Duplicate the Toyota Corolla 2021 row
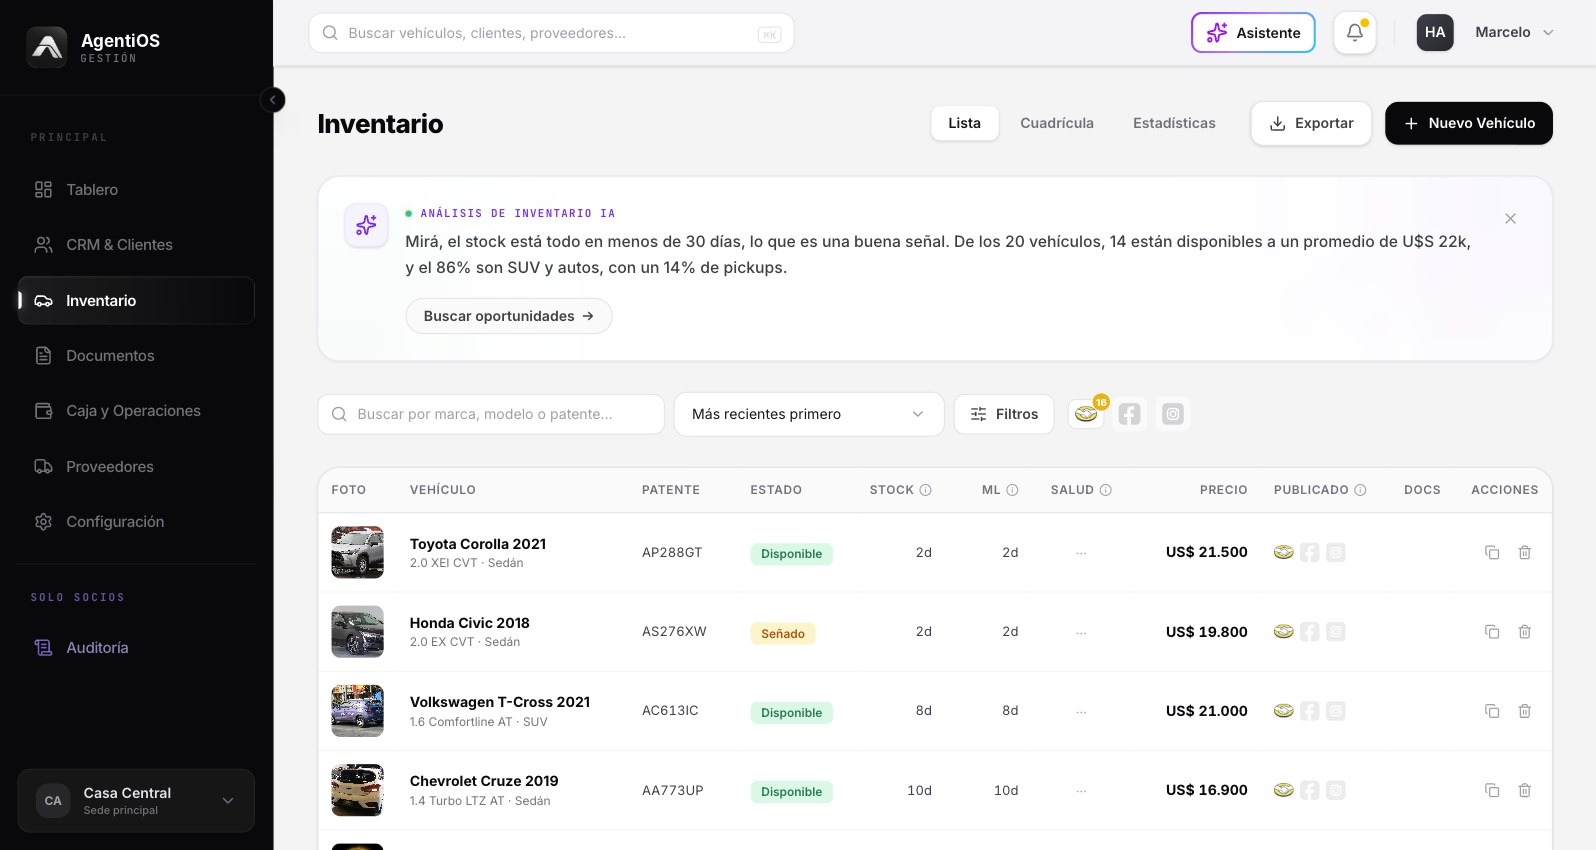Image resolution: width=1596 pixels, height=850 pixels. (1492, 552)
